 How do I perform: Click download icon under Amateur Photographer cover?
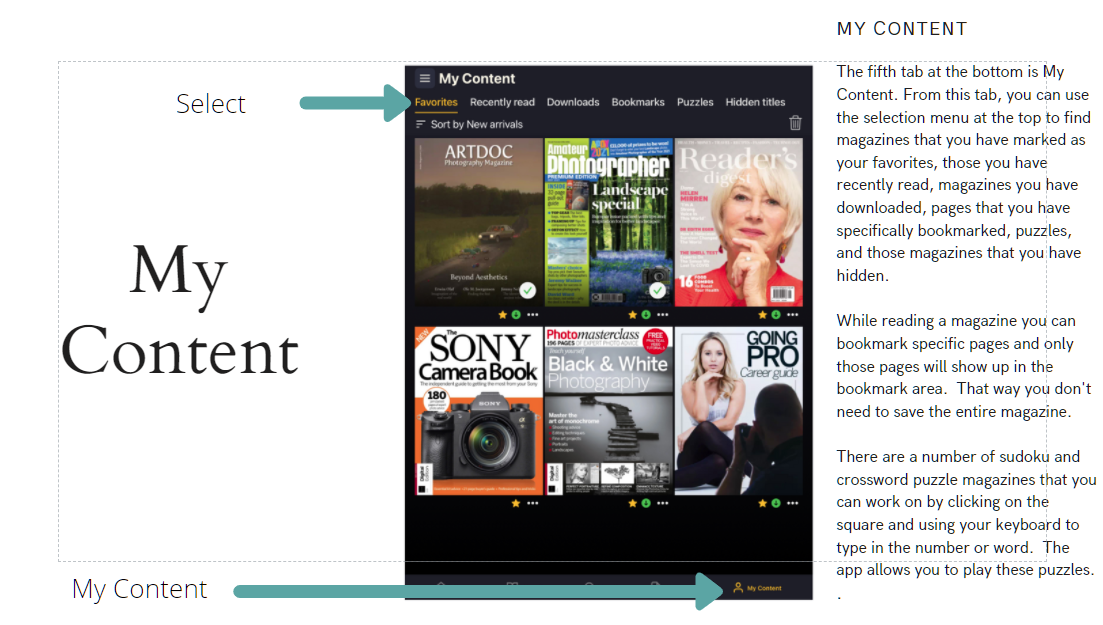coord(646,315)
